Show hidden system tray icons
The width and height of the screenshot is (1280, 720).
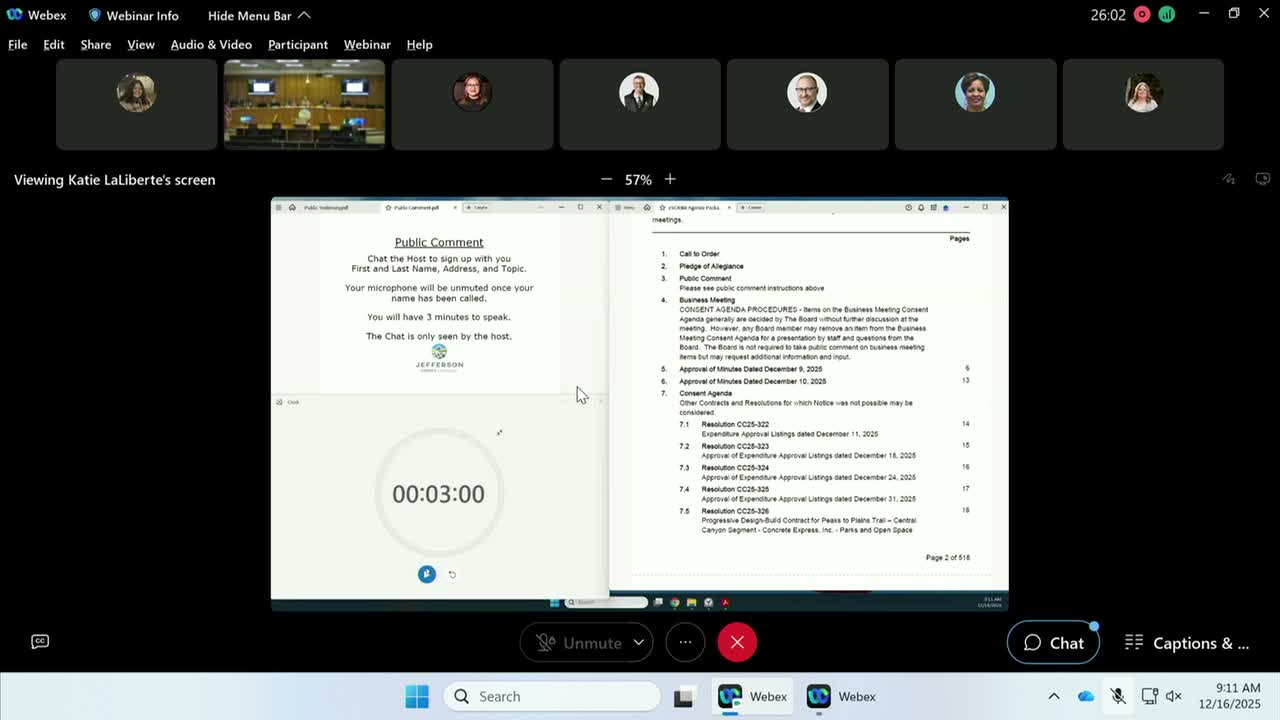[x=1053, y=696]
